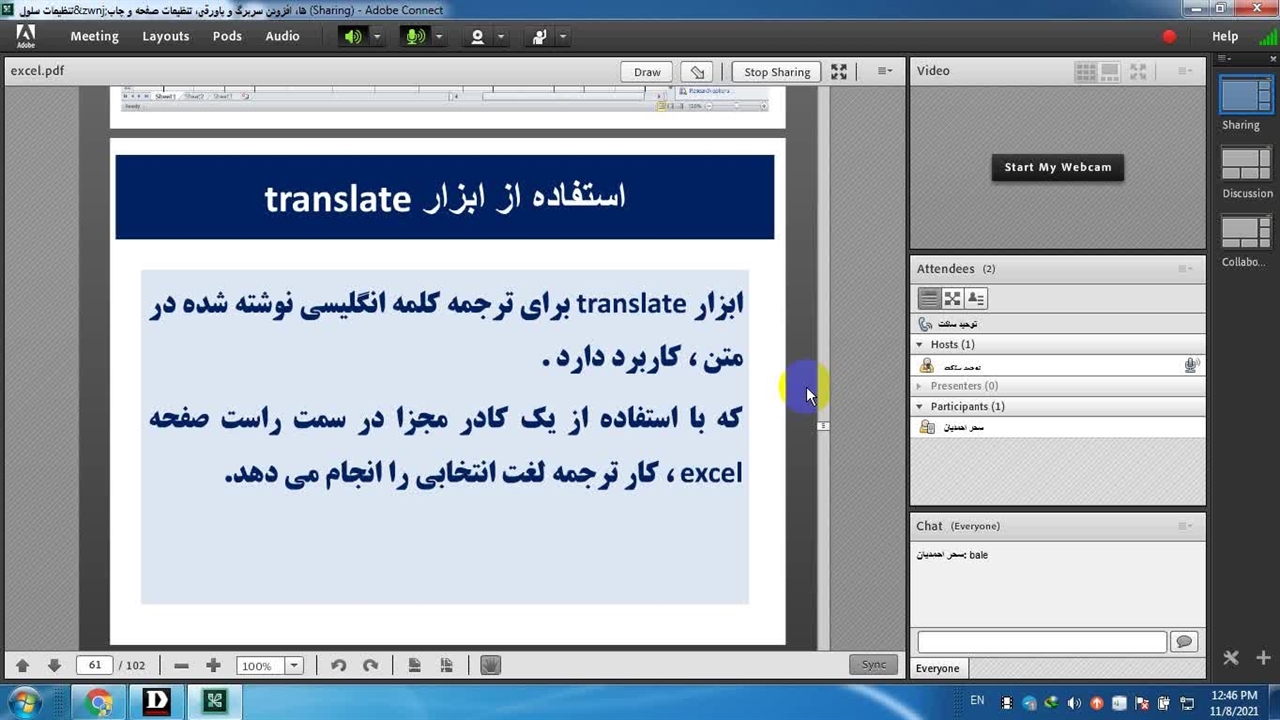This screenshot has width=1280, height=720.
Task: Click the Start My Webcam button
Action: pyautogui.click(x=1057, y=167)
